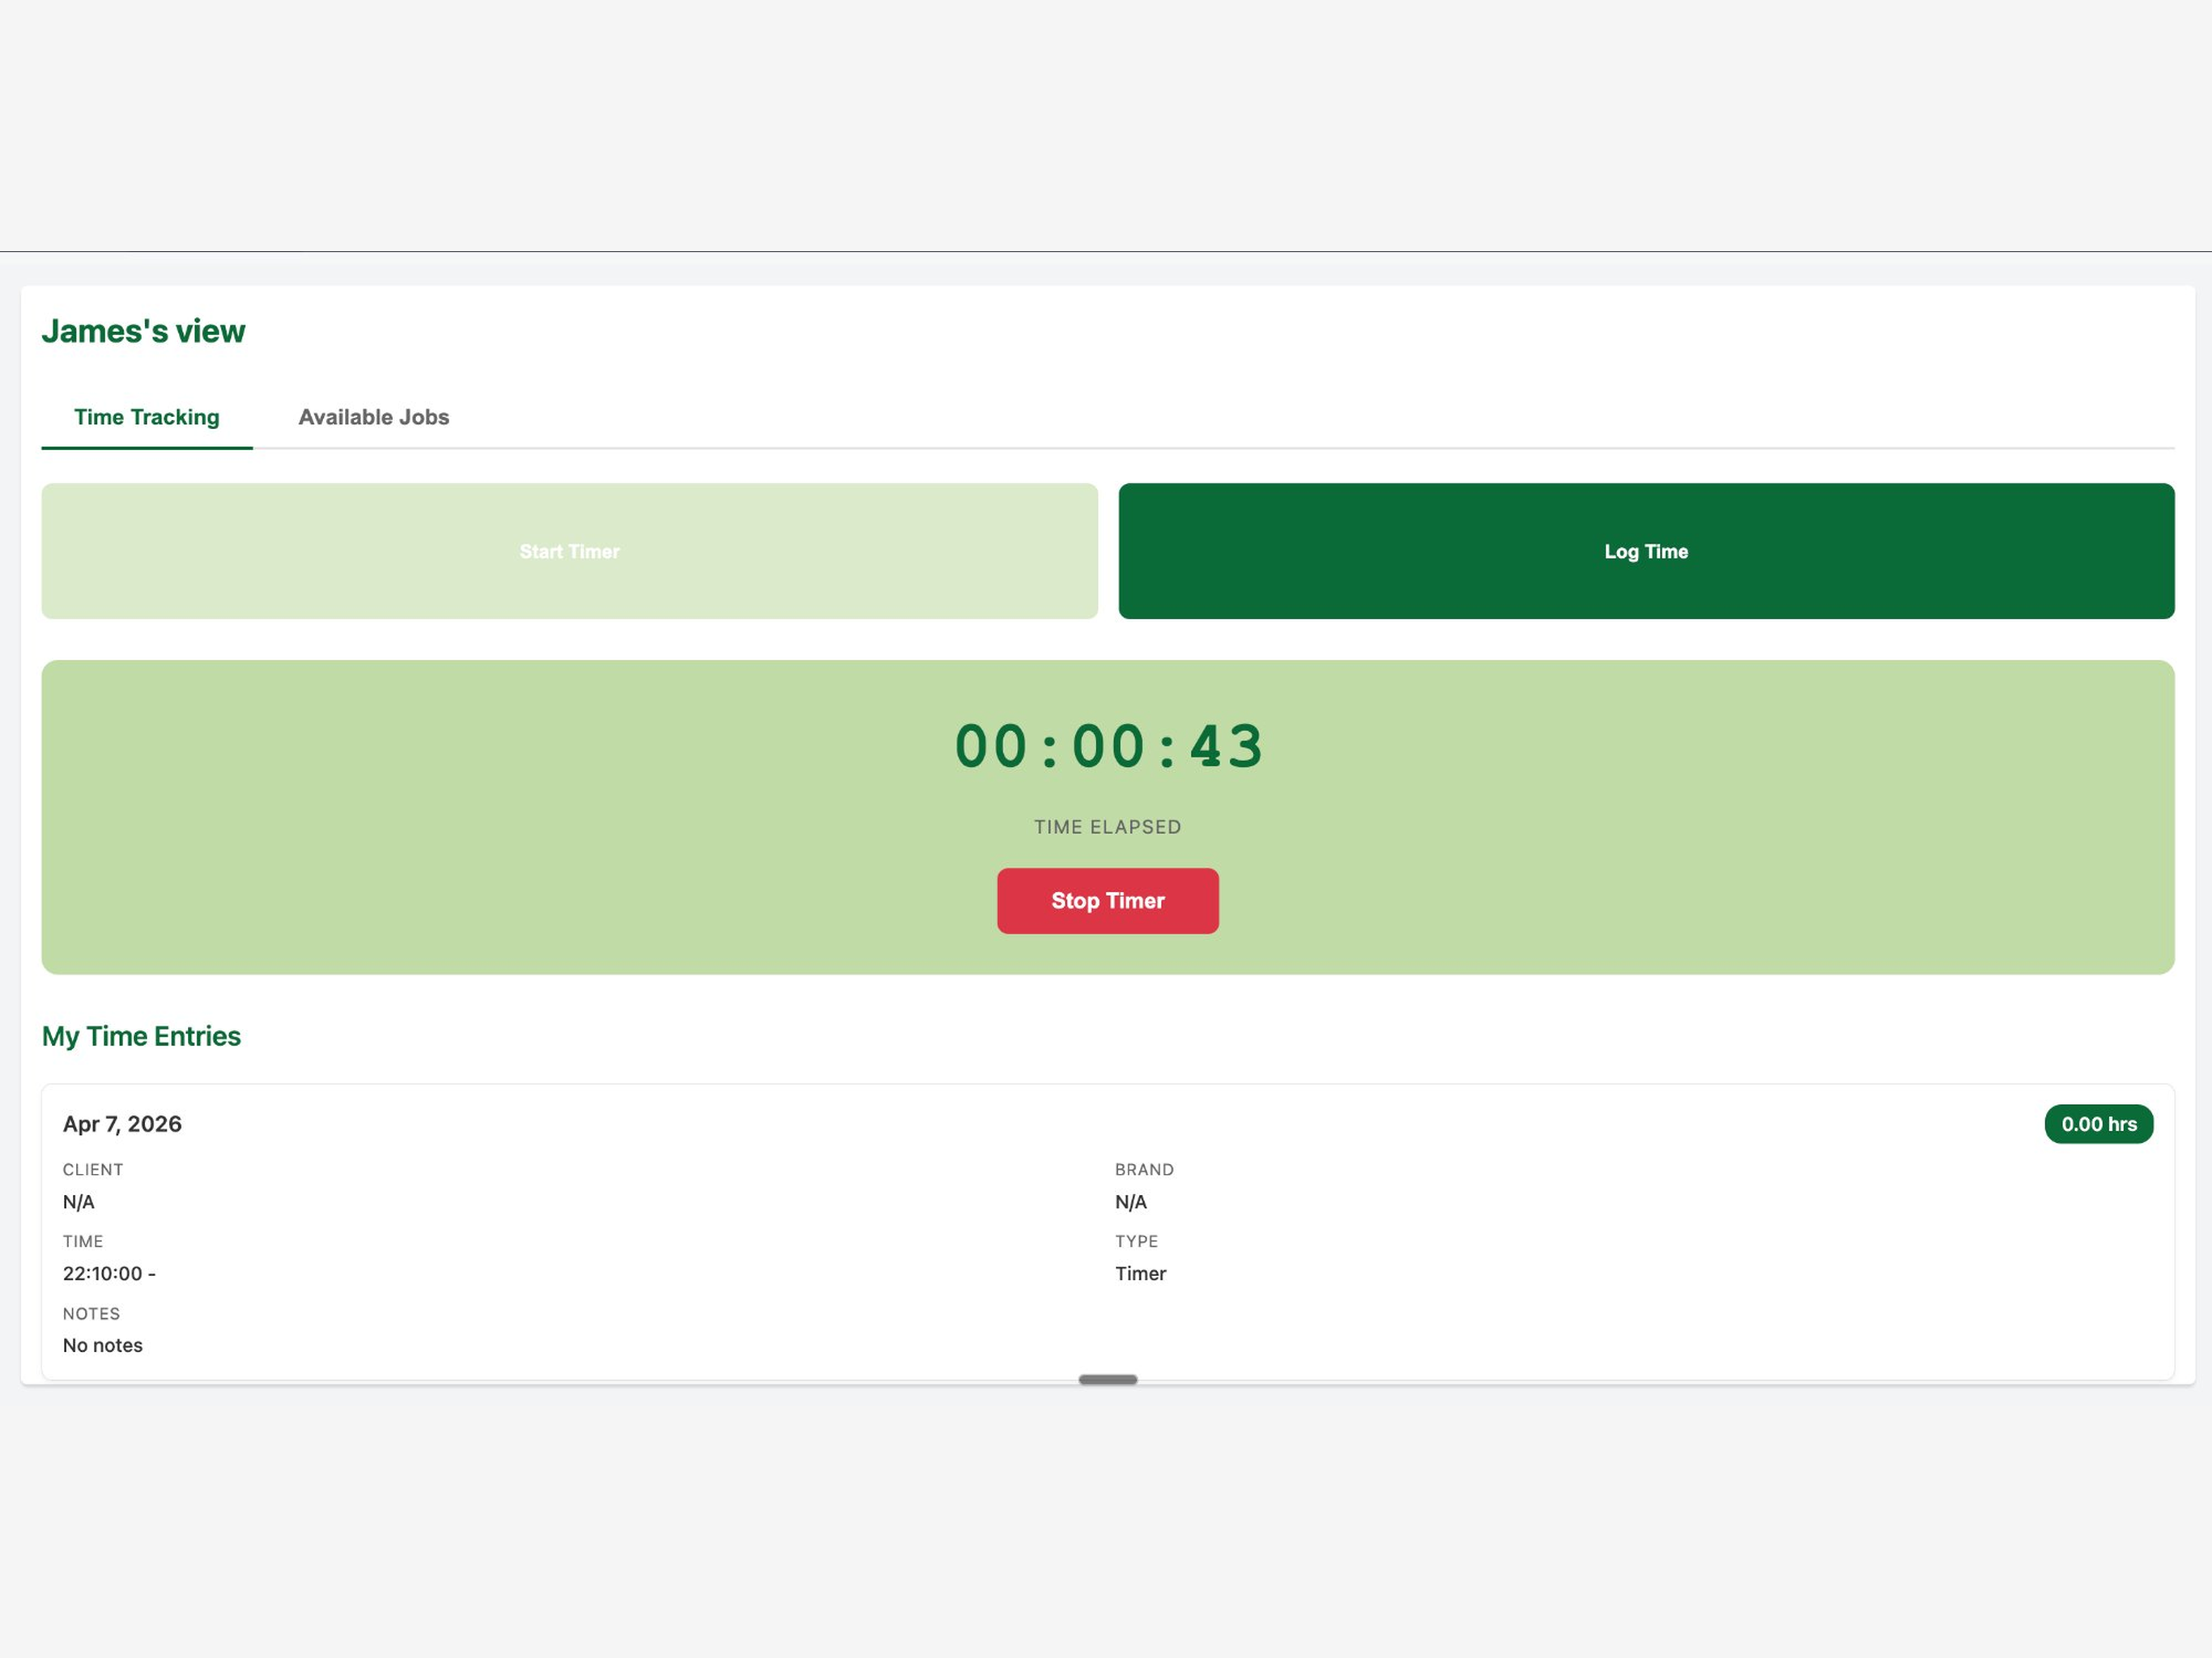
Task: Click the disabled Start Timer button
Action: click(x=569, y=551)
